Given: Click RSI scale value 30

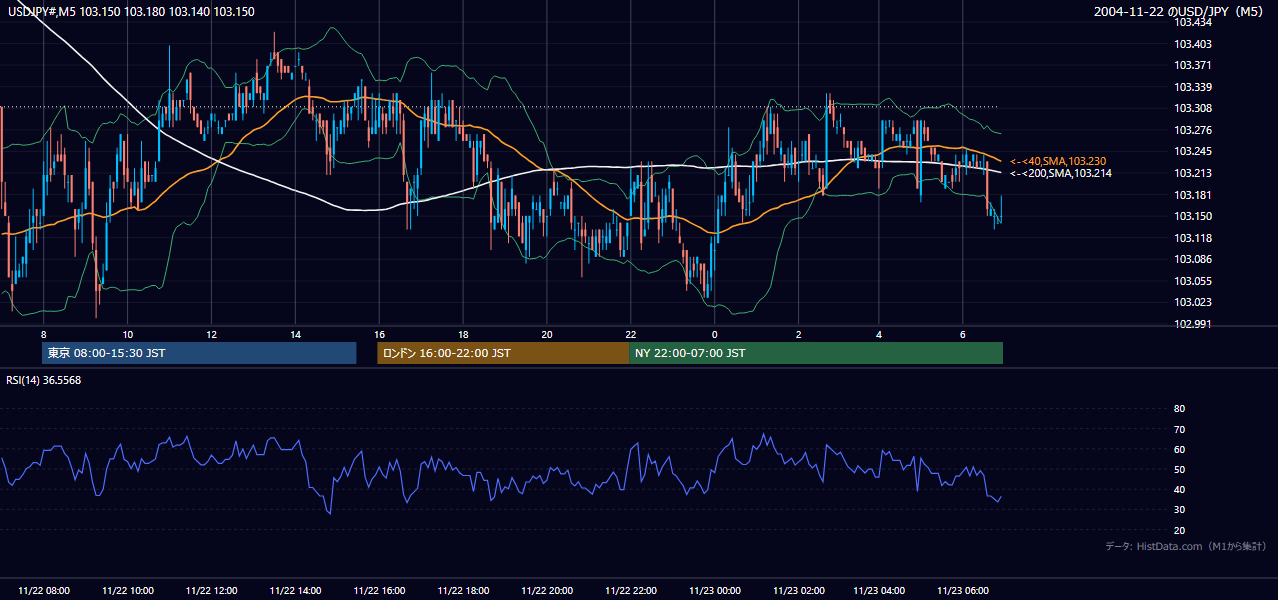Looking at the screenshot, I should pyautogui.click(x=1179, y=510).
